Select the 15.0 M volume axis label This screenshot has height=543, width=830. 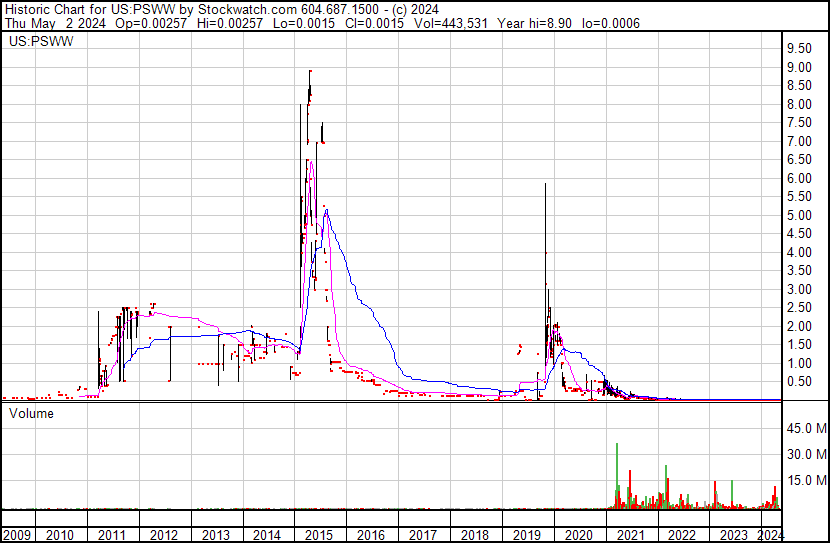(x=806, y=480)
